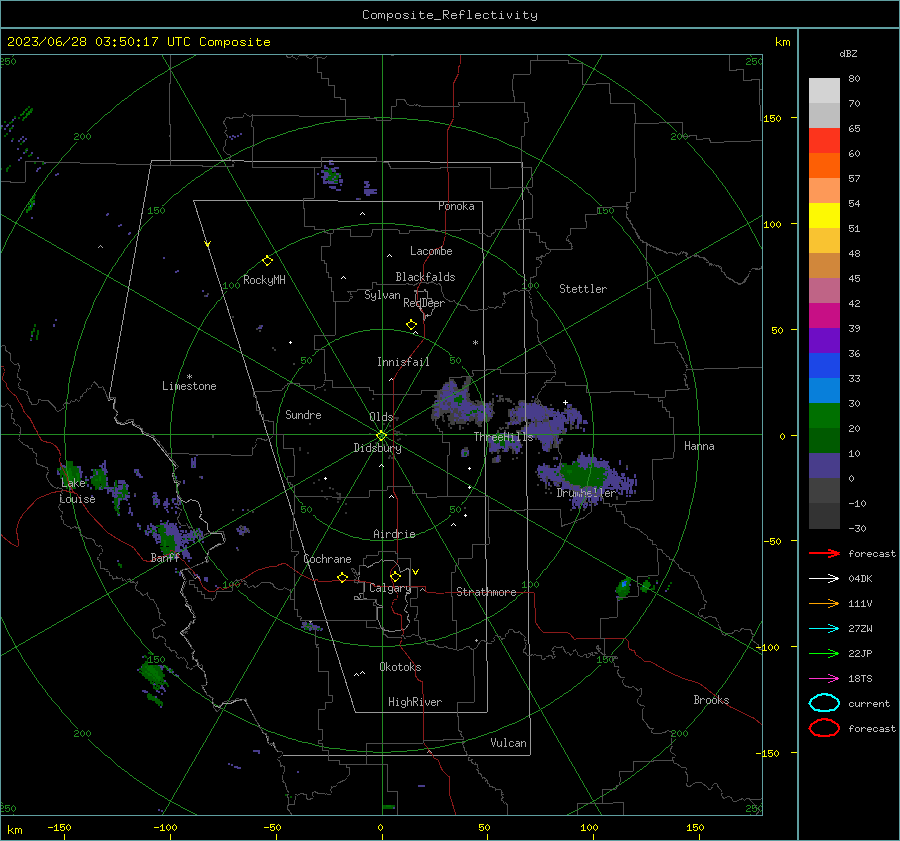Click the Didsbury label
Viewport: 900px width, 841px height.
[377, 448]
